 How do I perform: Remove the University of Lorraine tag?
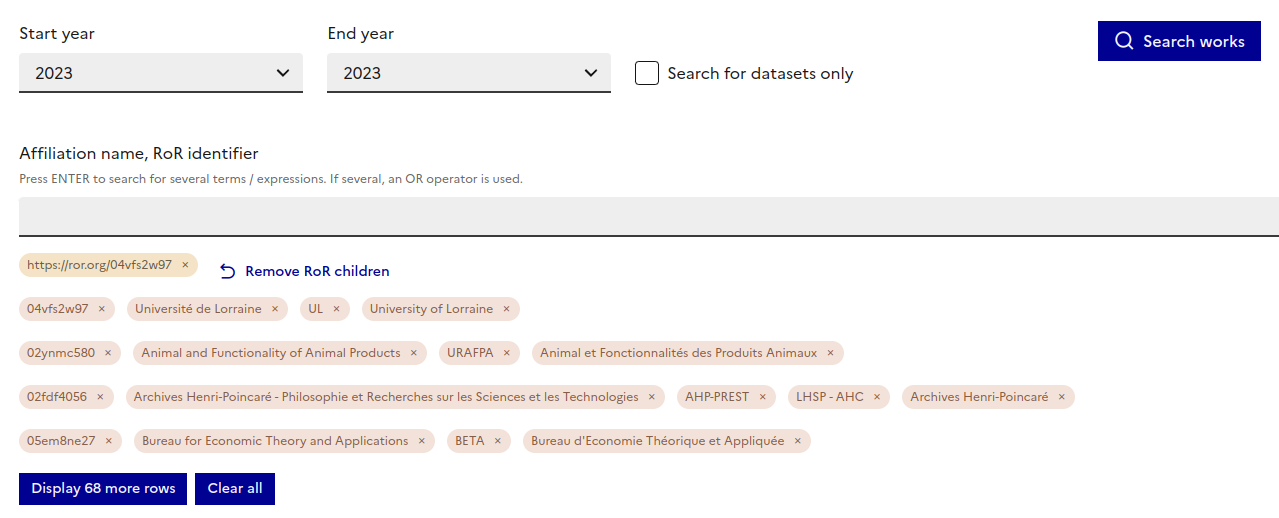(x=506, y=309)
